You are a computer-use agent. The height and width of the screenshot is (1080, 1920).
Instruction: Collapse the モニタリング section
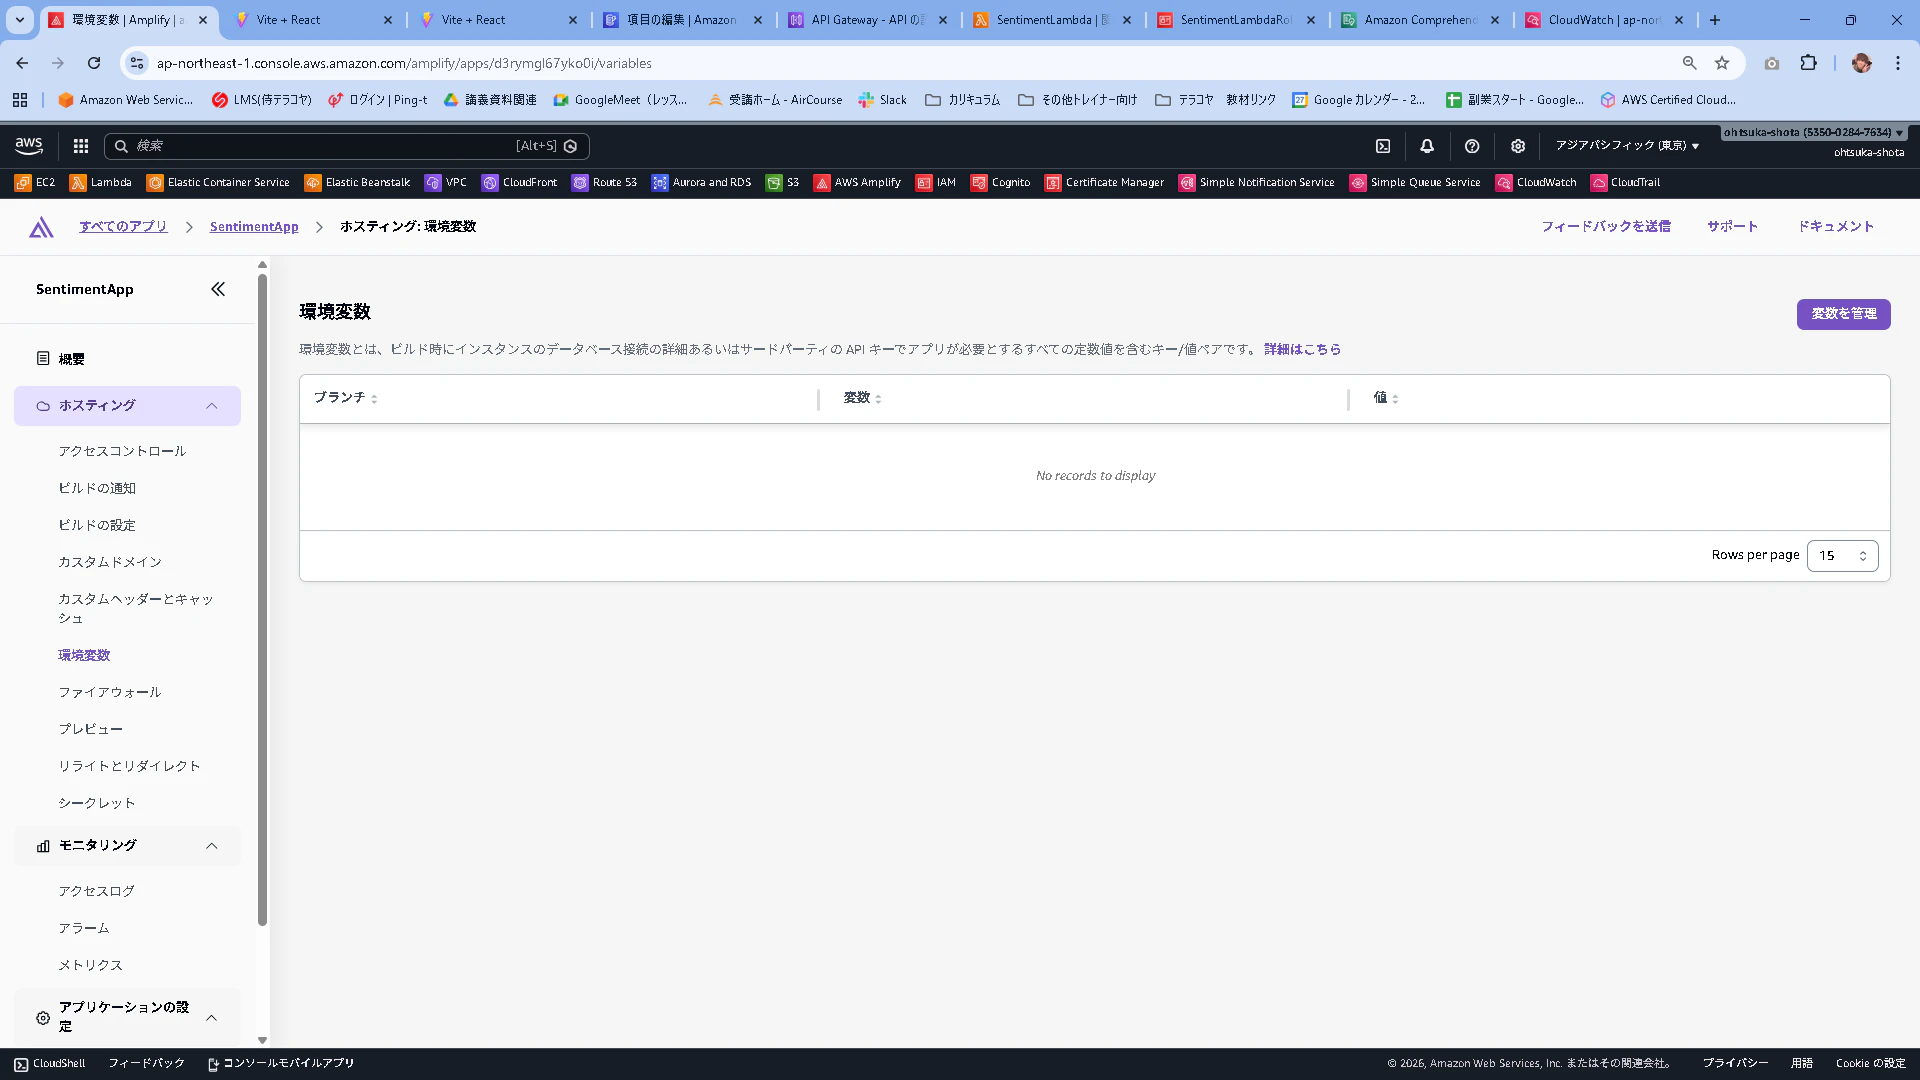click(211, 846)
